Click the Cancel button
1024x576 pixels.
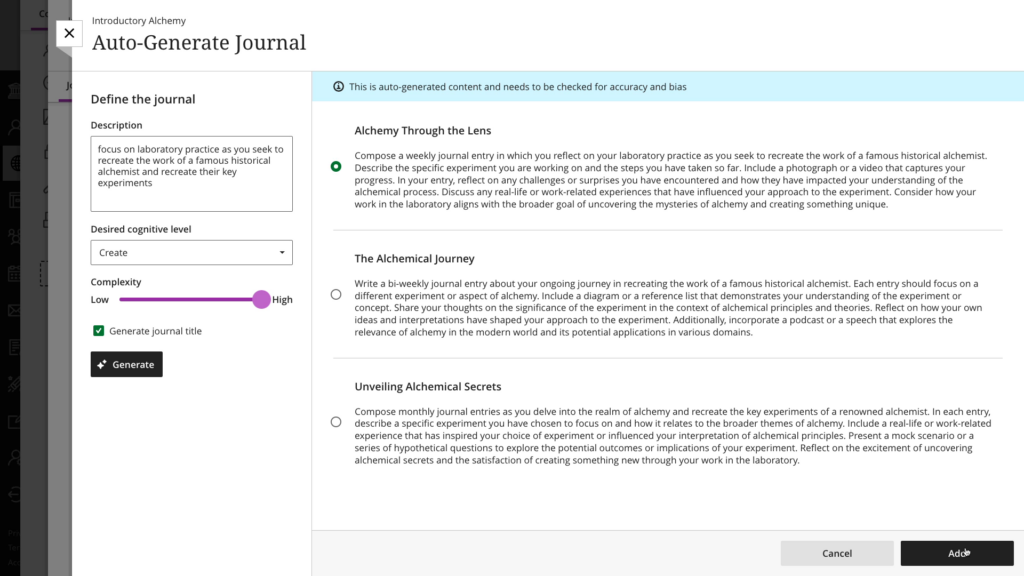[x=837, y=553]
